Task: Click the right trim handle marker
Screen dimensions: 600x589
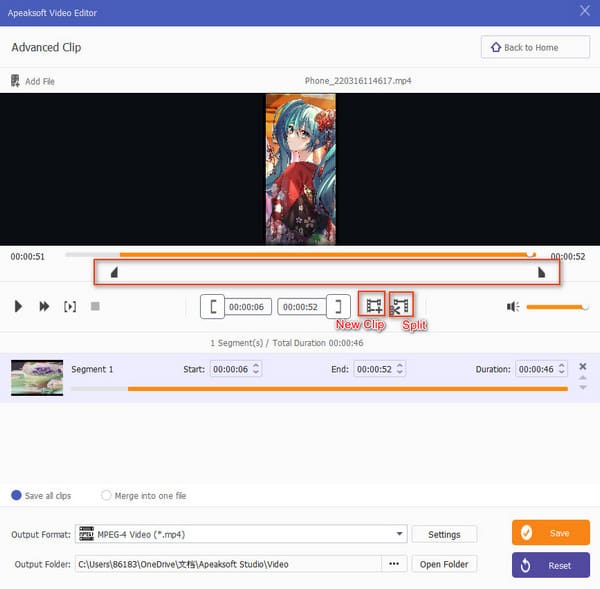Action: point(541,272)
